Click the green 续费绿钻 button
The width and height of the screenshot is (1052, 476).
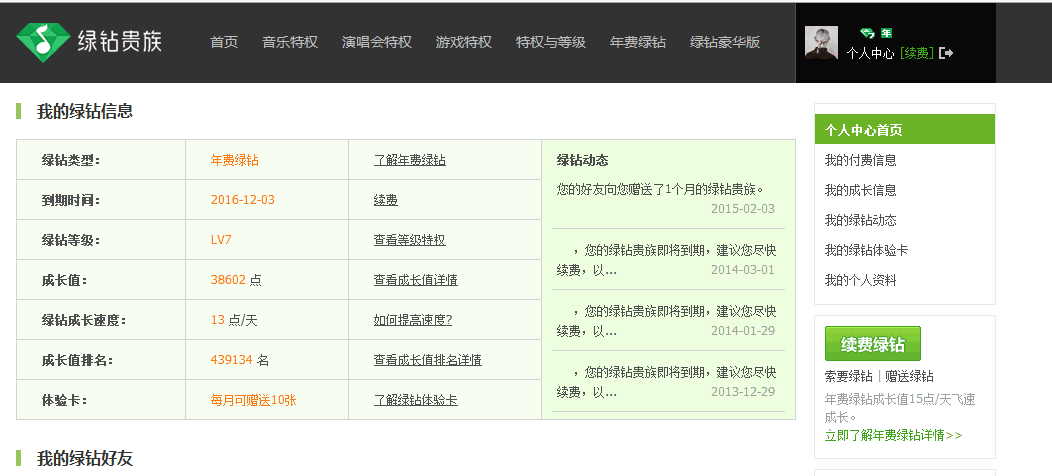(x=872, y=344)
